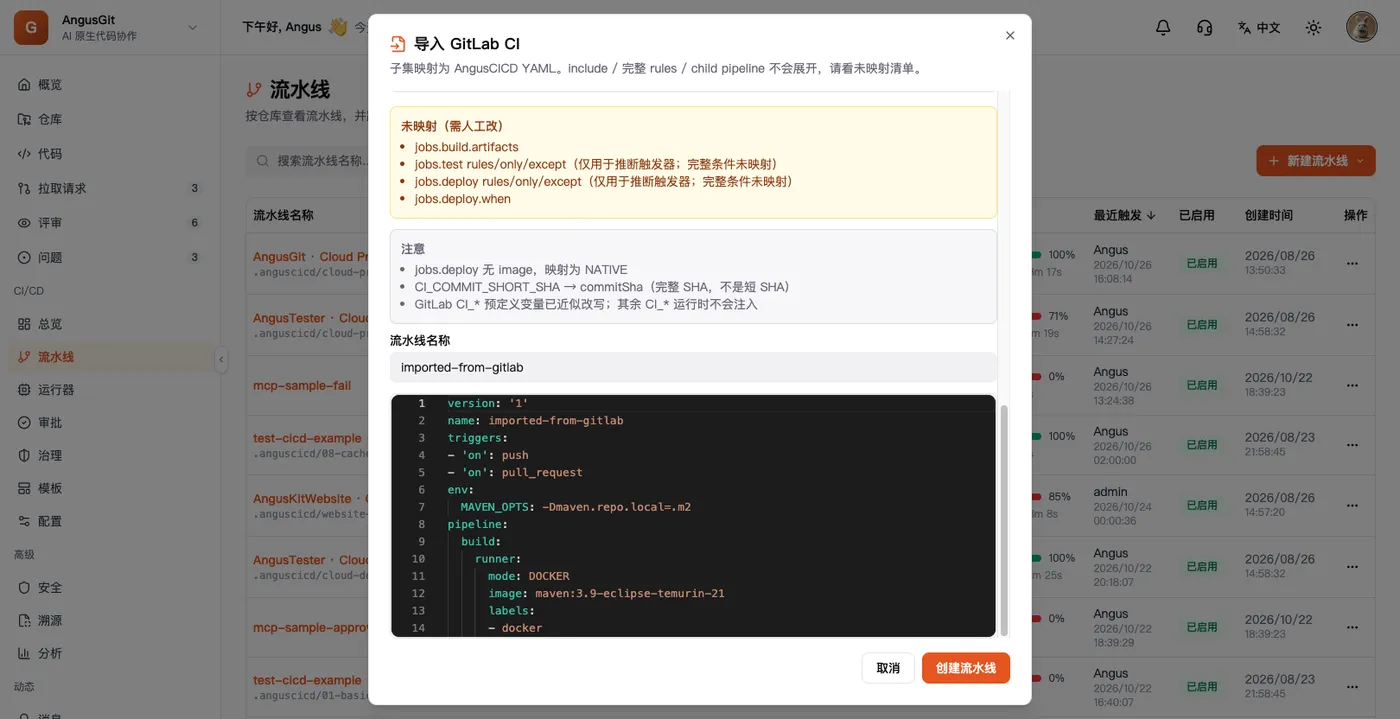Viewport: 1400px width, 719px height.
Task: Click the 已启用 badge in the admin row
Action: 1201,505
